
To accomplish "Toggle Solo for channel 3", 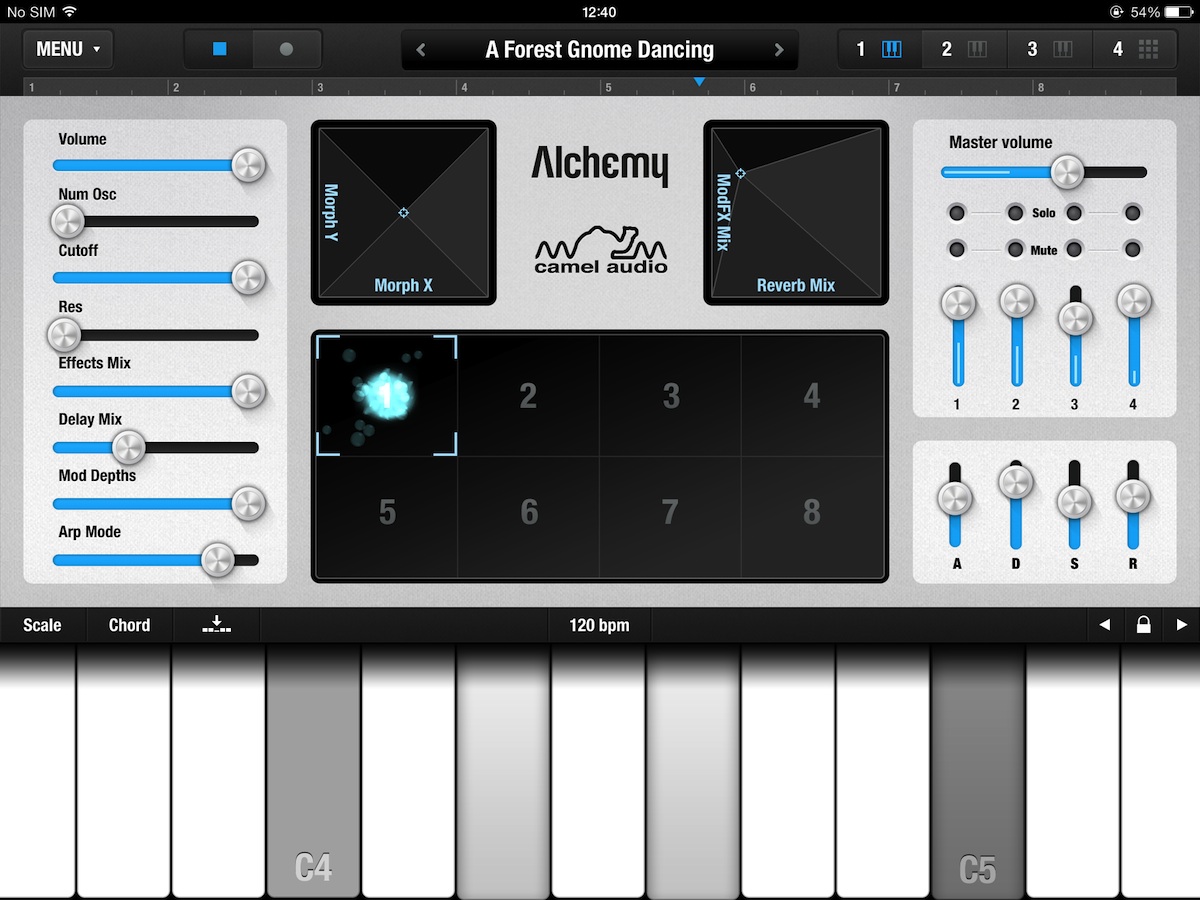I will [x=1075, y=212].
